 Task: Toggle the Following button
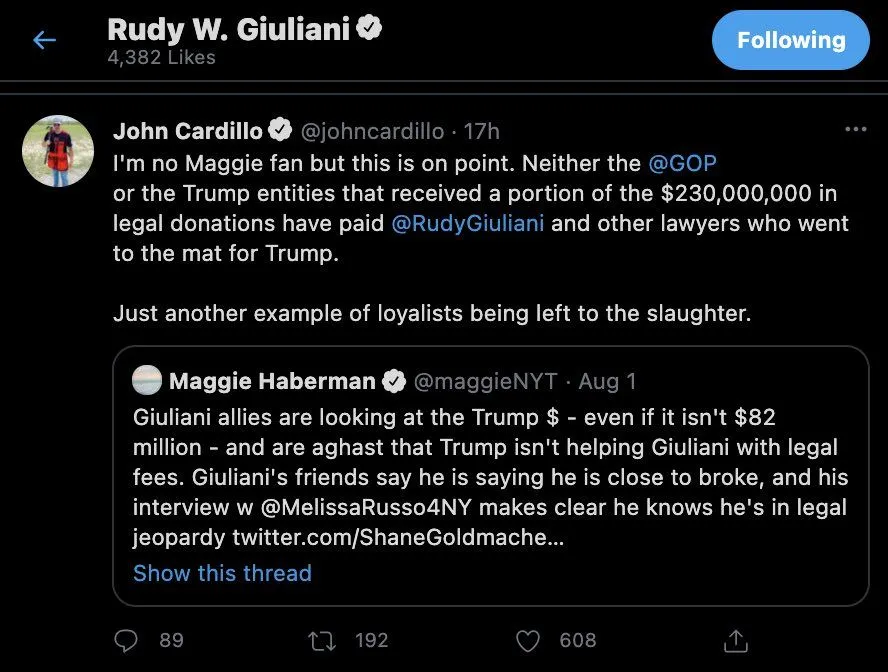[x=790, y=40]
